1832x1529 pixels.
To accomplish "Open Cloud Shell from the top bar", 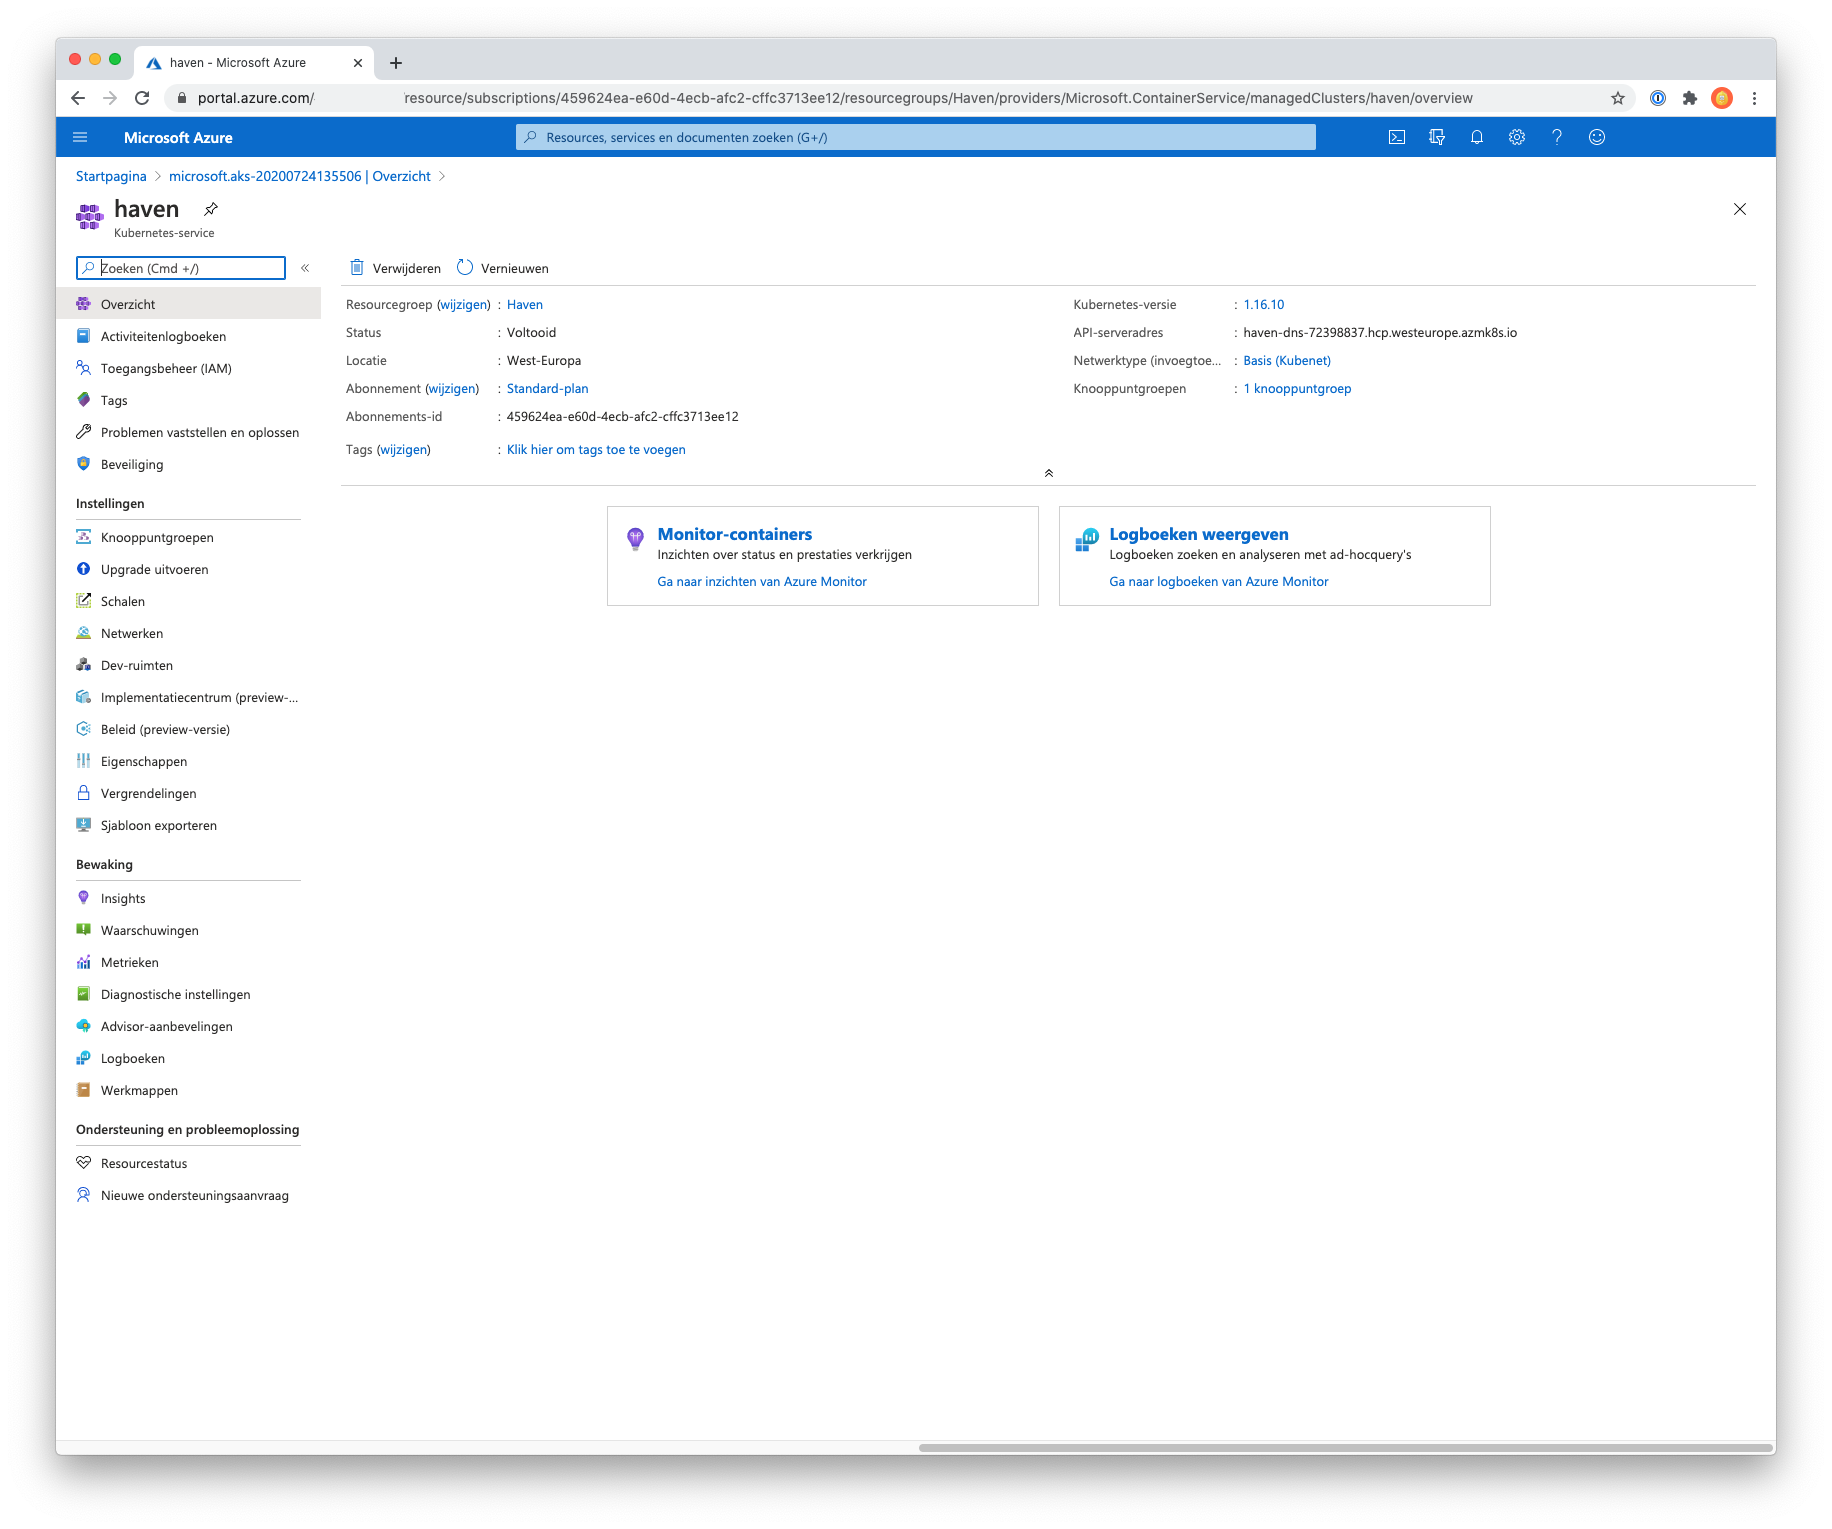I will click(x=1397, y=137).
